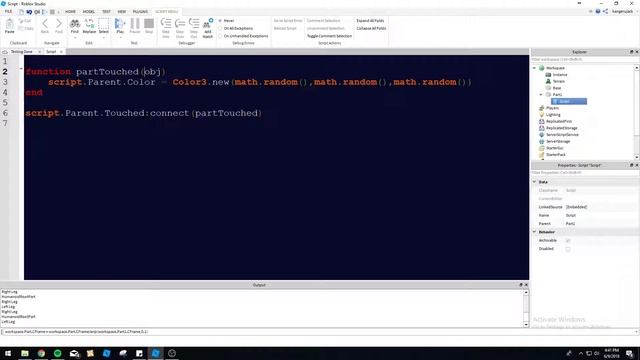Switch to the TEST ribbon tab
The height and width of the screenshot is (360, 640).
click(106, 11)
